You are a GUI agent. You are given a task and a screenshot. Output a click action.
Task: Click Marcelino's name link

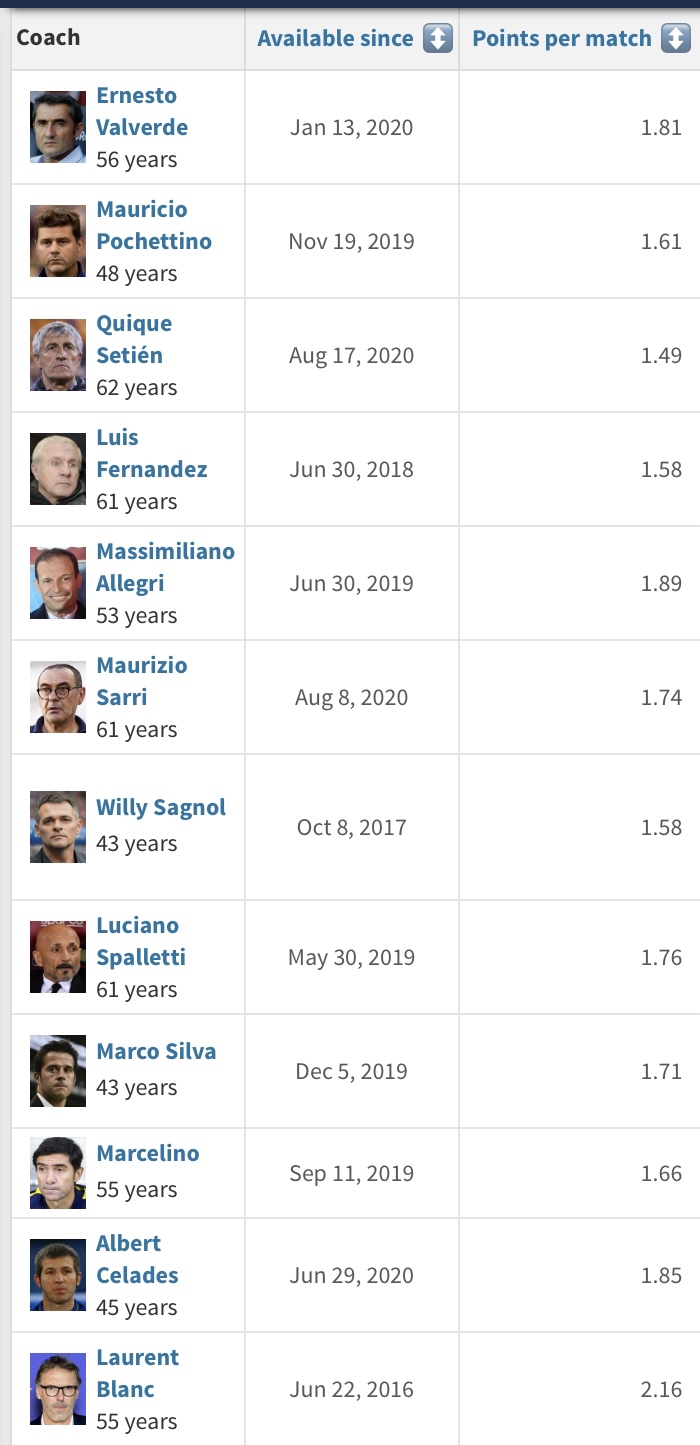(148, 1153)
